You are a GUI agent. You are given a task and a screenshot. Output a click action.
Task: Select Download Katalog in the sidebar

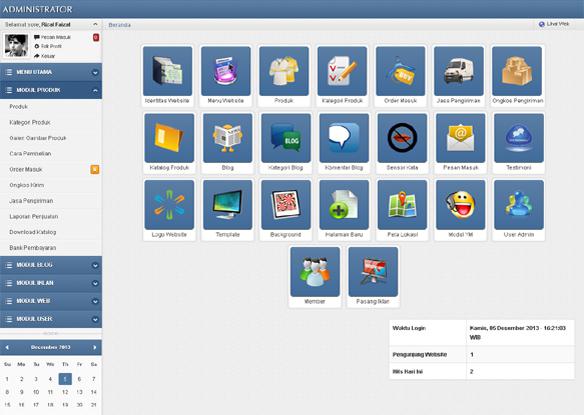33,232
